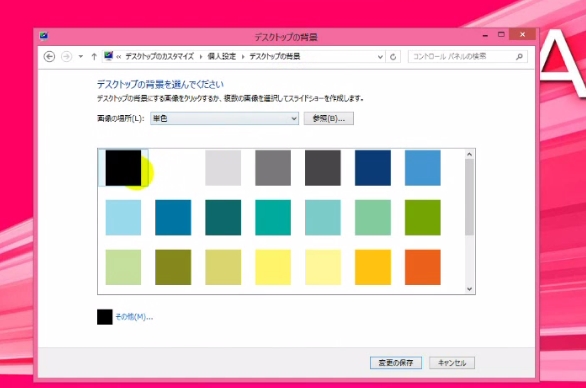
Task: Select the white color swatch
Action: pyautogui.click(x=173, y=168)
